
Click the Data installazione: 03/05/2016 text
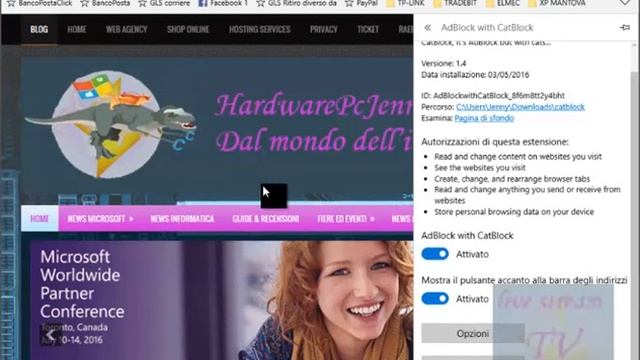point(475,75)
